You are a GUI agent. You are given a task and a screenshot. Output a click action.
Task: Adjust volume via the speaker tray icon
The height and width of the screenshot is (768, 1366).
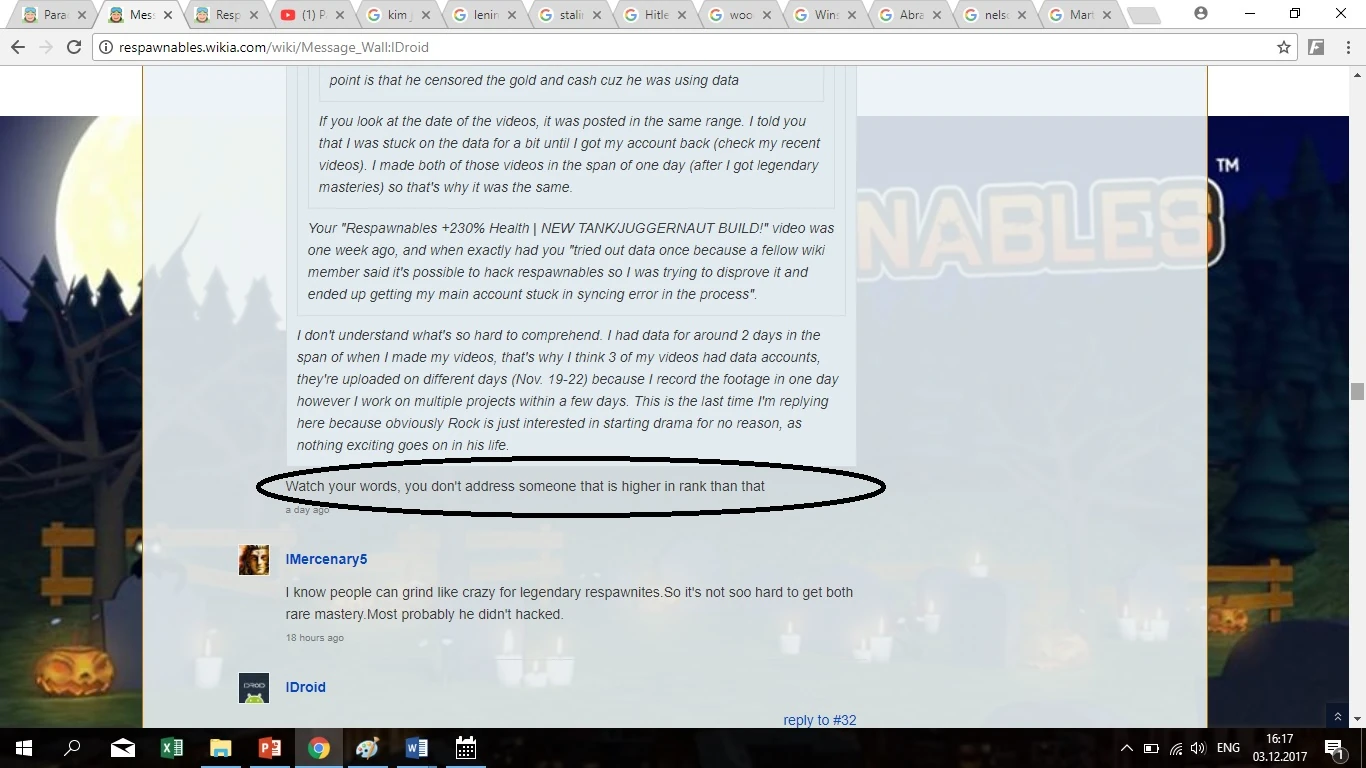(1198, 748)
